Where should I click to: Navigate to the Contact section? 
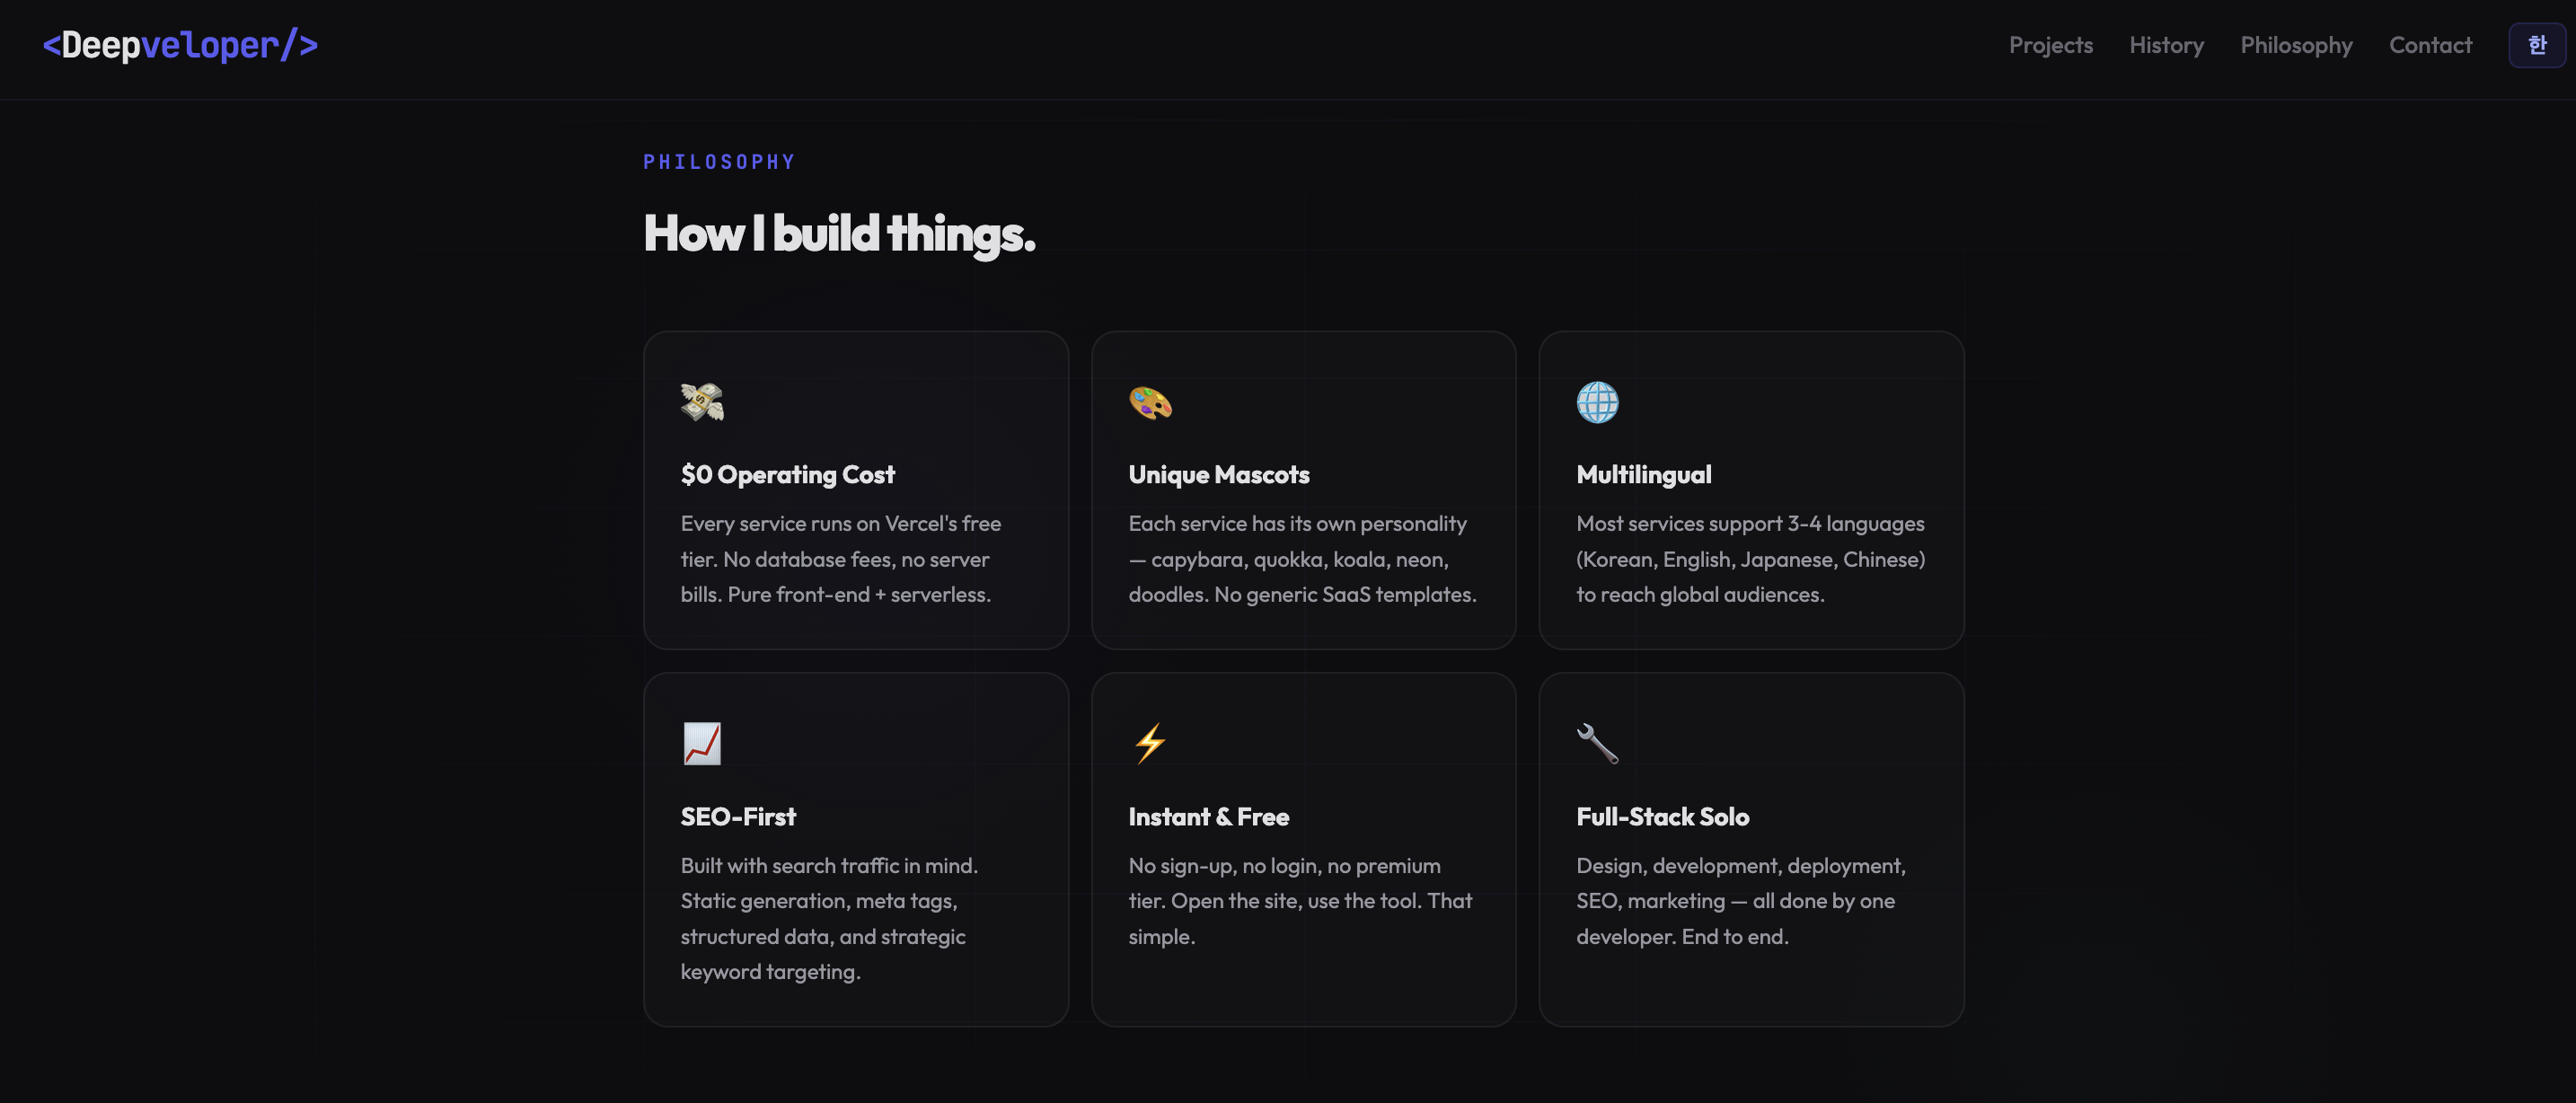2430,46
